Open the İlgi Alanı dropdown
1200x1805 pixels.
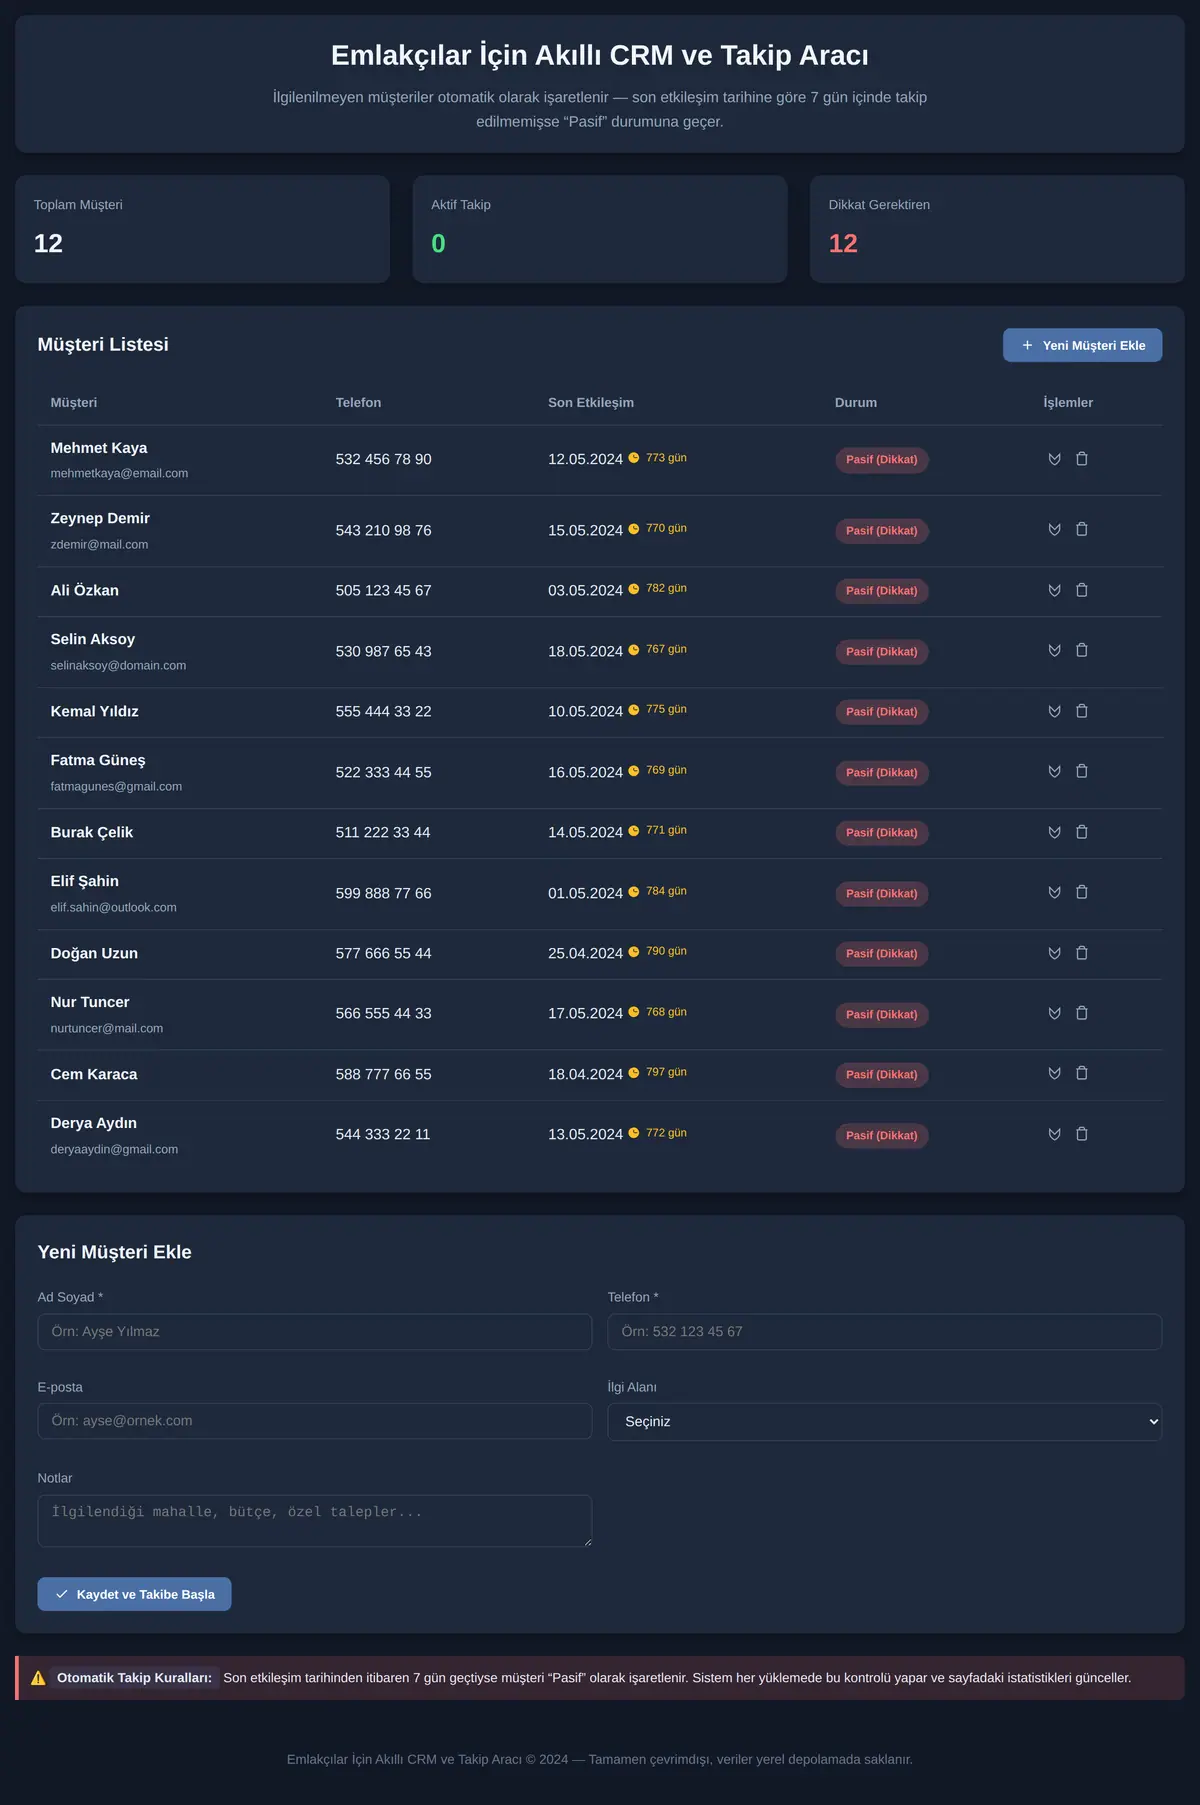click(x=884, y=1421)
